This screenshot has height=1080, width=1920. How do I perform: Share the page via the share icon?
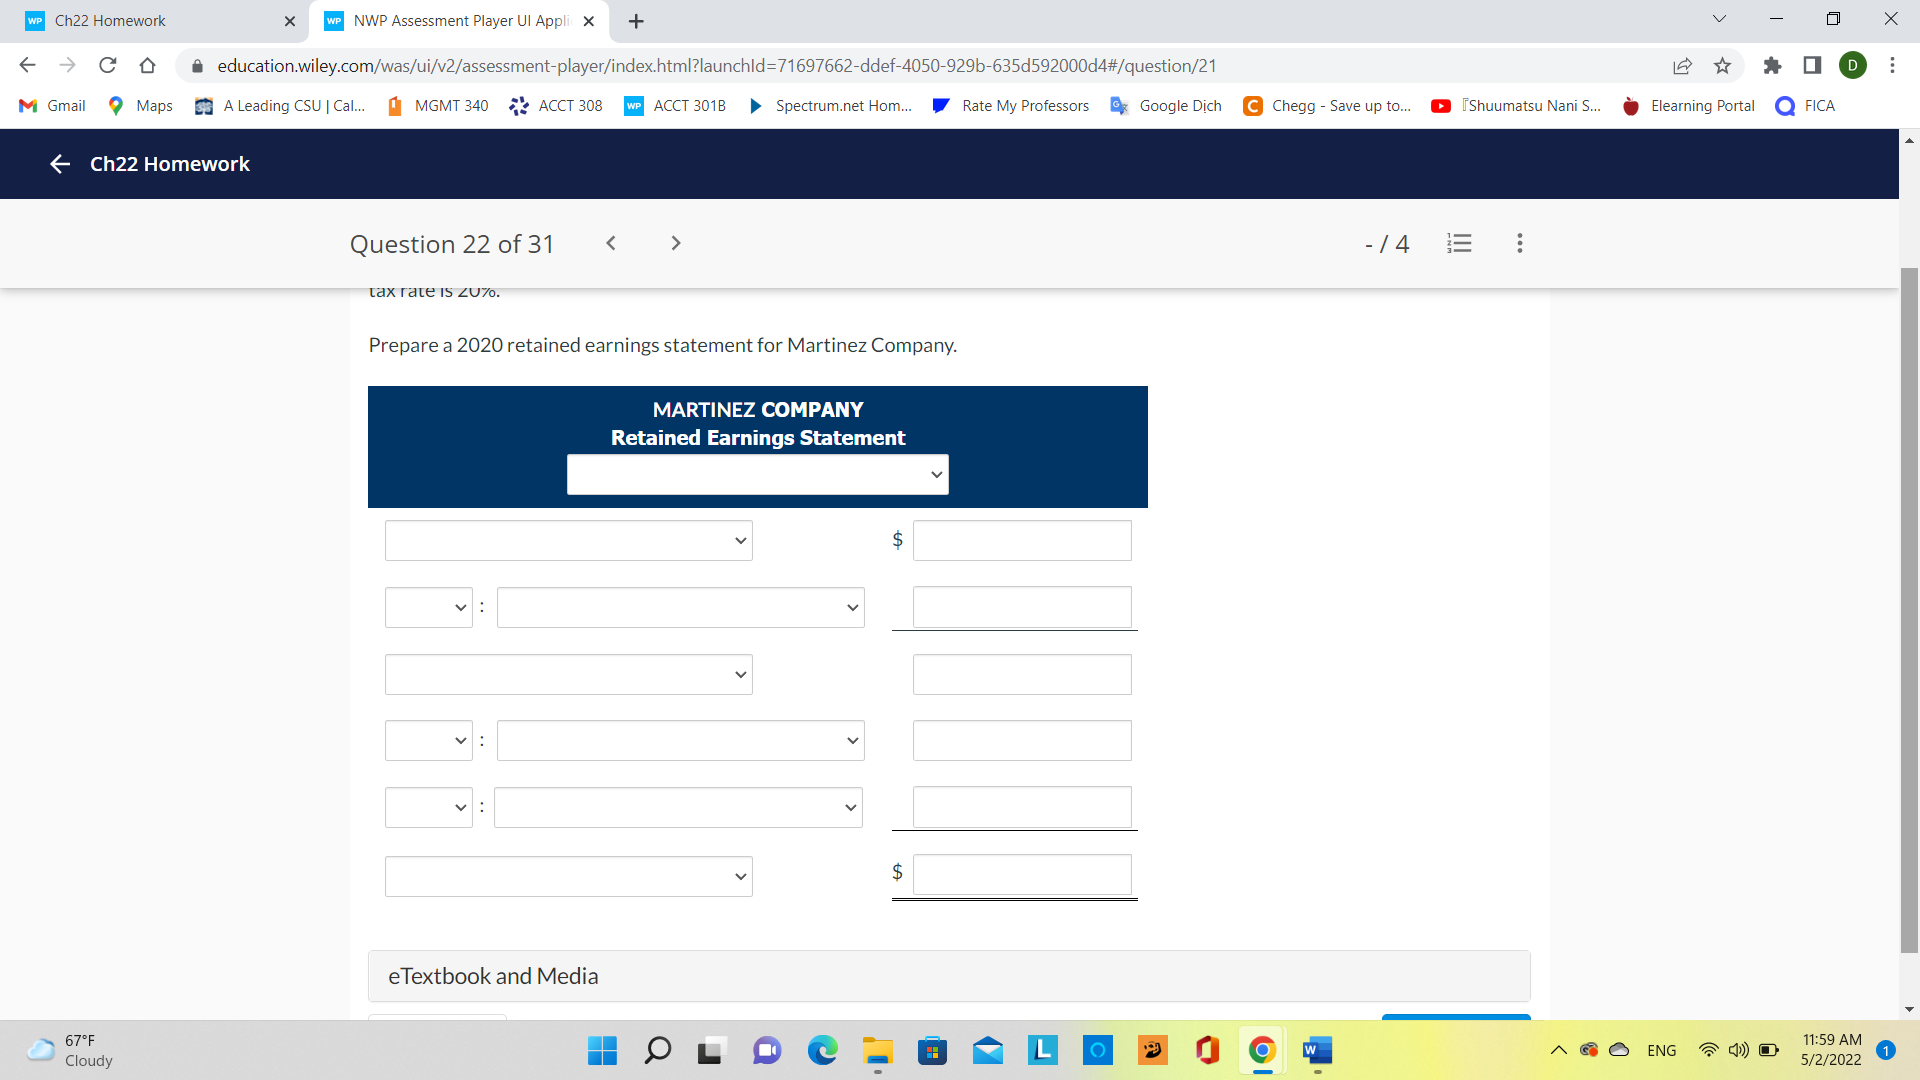(1683, 65)
